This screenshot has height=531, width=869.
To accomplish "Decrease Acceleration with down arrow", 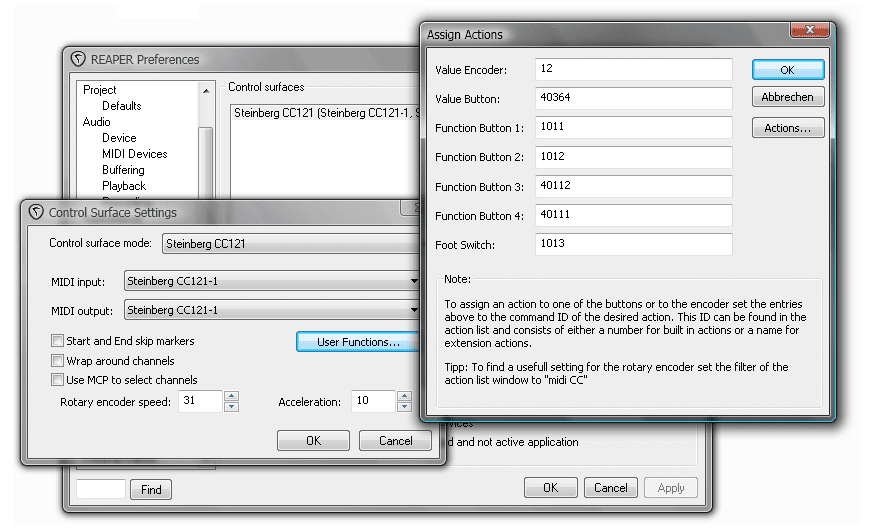I will pos(405,406).
